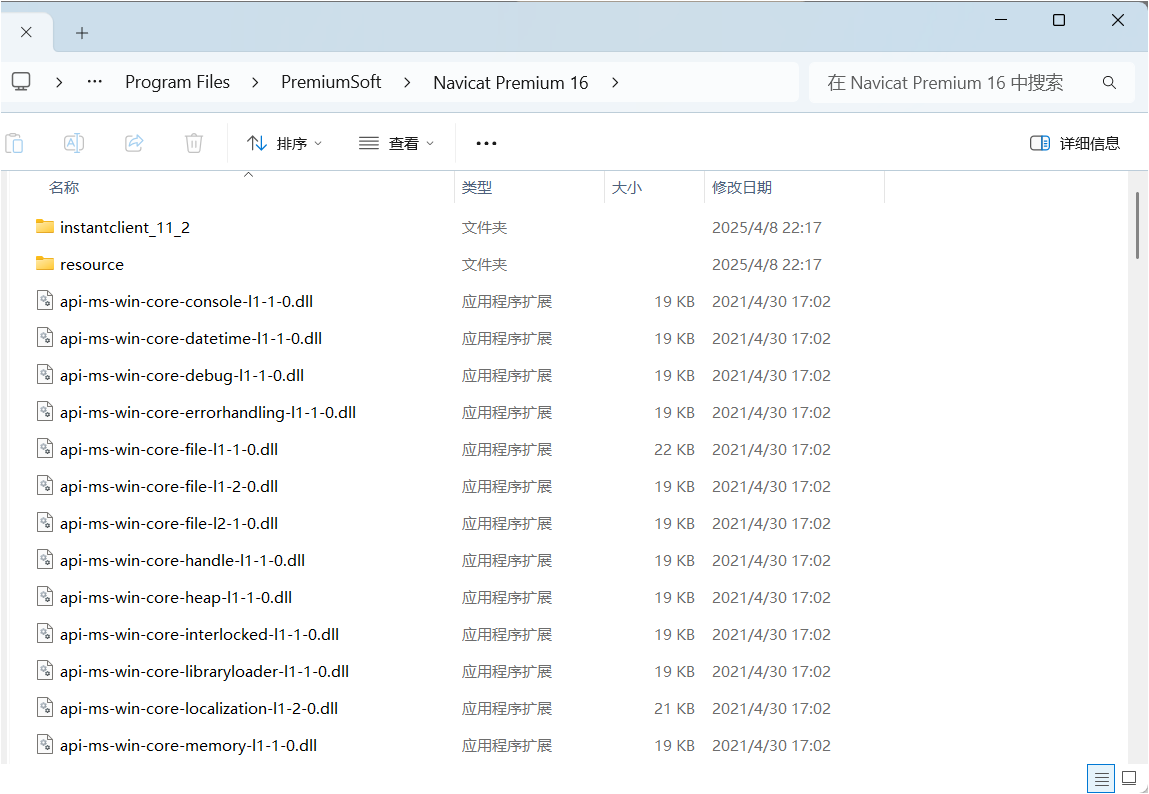Navigate to PremiumSoft in breadcrumb

pyautogui.click(x=331, y=82)
